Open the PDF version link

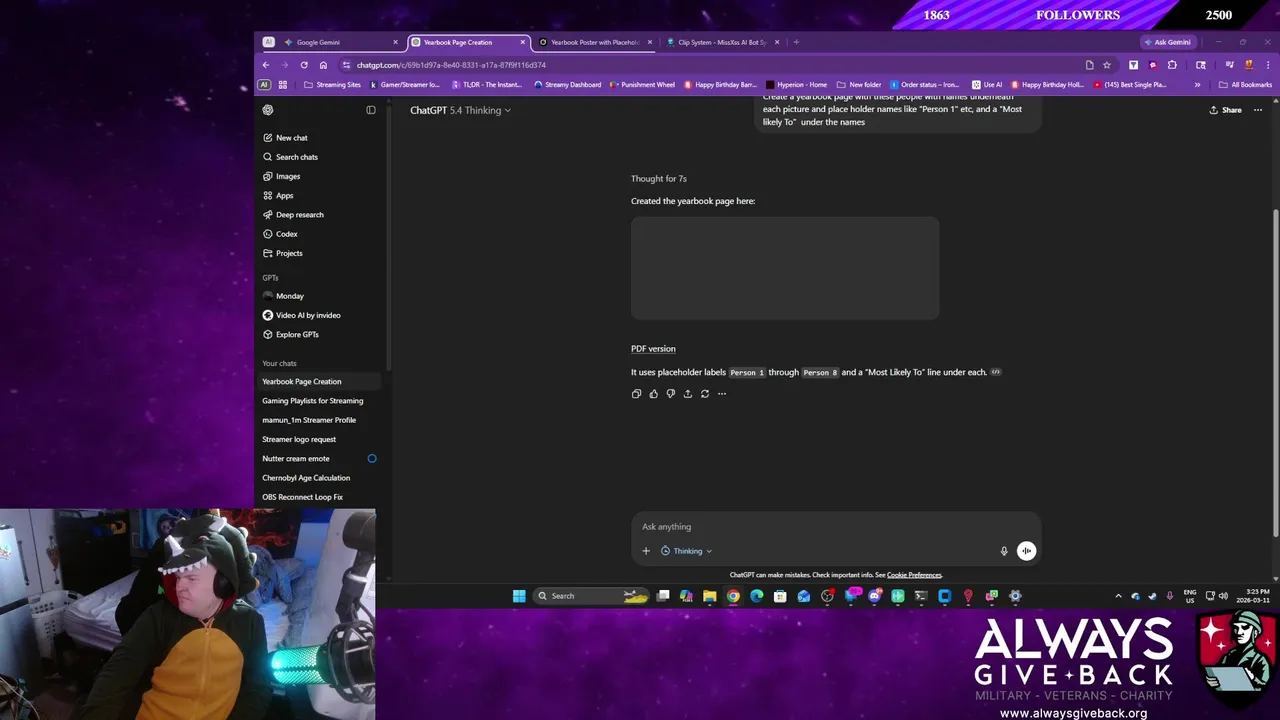pyautogui.click(x=653, y=349)
